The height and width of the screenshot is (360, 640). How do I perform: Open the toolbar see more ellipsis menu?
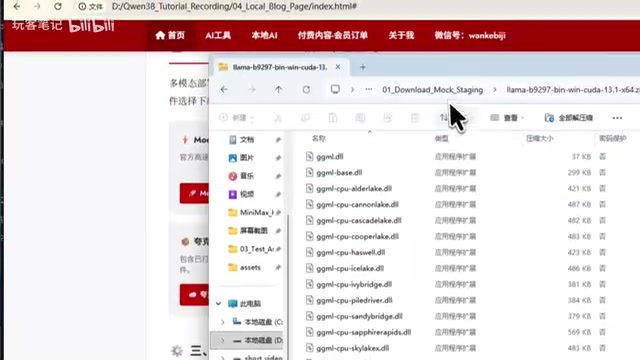617,118
